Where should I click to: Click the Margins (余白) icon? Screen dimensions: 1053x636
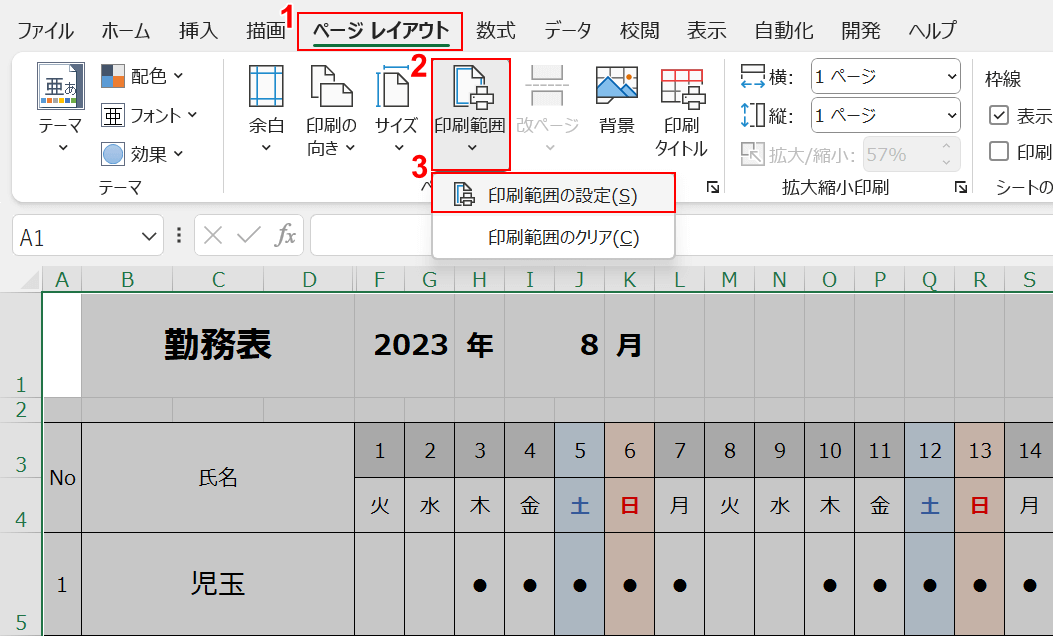[x=266, y=88]
